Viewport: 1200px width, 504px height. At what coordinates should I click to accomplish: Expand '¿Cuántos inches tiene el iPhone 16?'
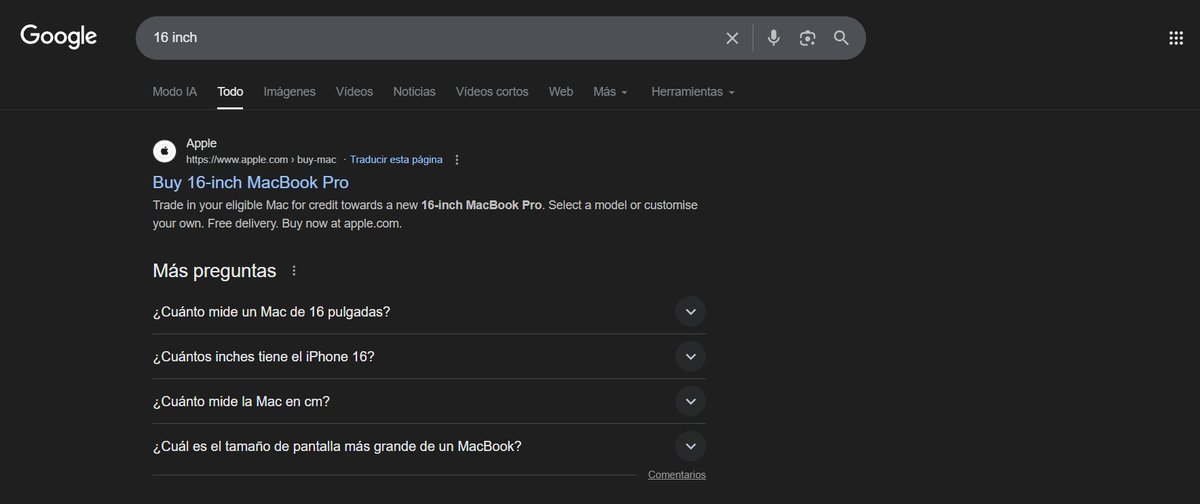[x=429, y=356]
